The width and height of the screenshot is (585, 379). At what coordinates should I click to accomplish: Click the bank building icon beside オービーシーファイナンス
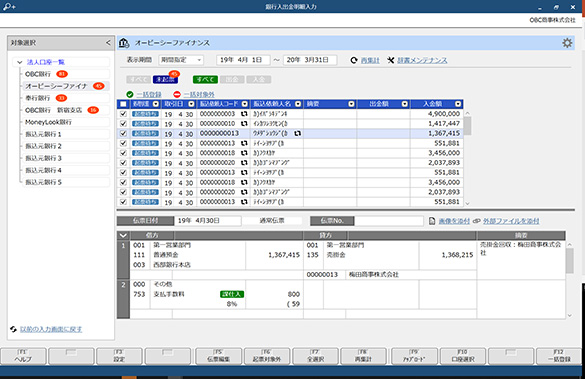click(x=124, y=43)
